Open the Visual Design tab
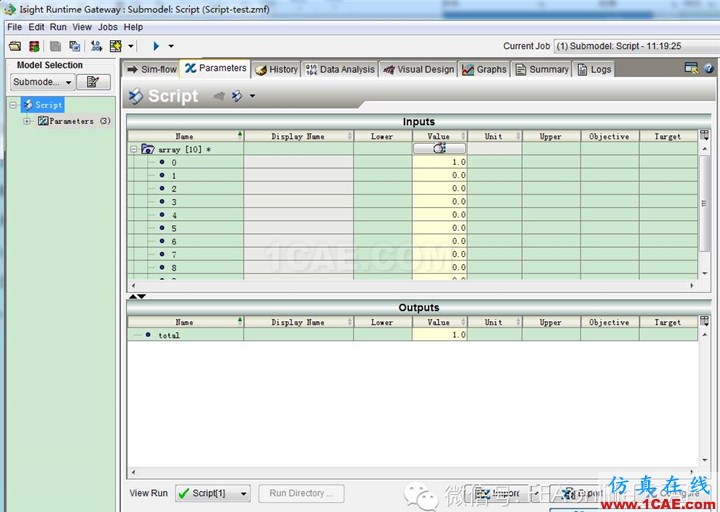The width and height of the screenshot is (720, 512). [x=418, y=69]
